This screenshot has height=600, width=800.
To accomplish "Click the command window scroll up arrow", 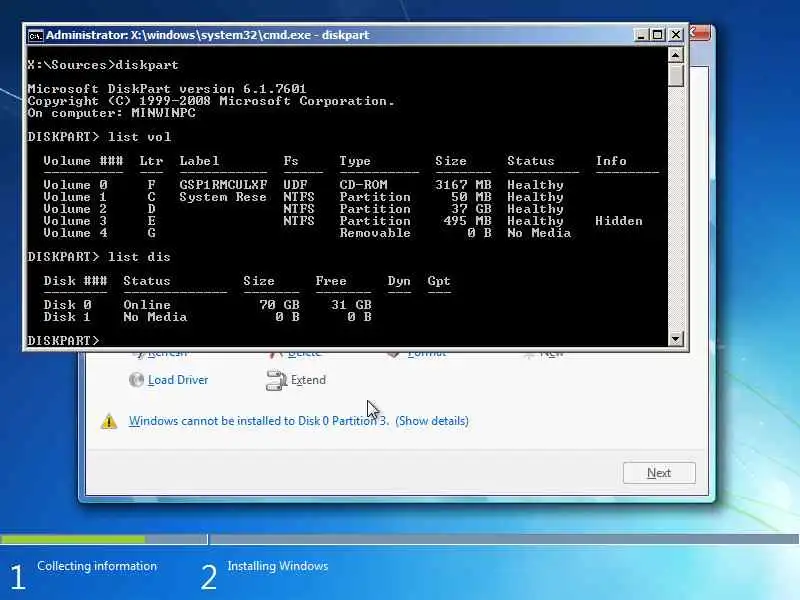I will [676, 55].
